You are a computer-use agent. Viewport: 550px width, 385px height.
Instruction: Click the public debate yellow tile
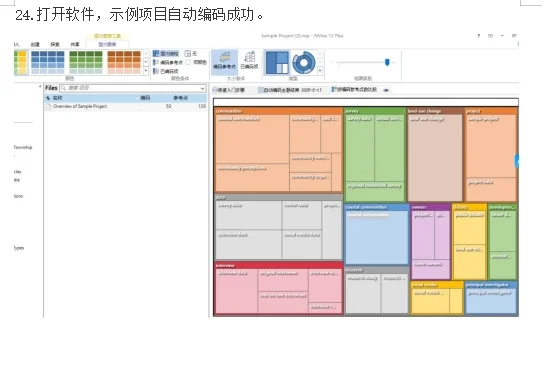pos(469,228)
